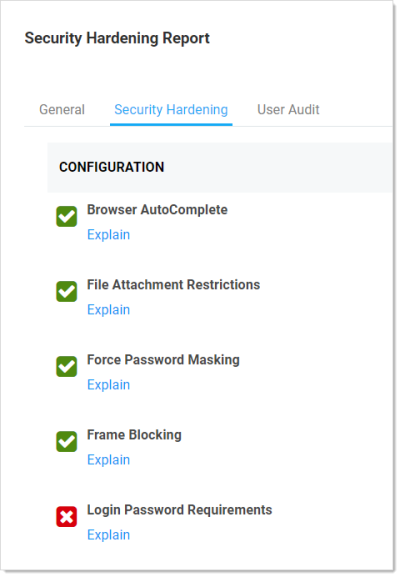Click the Login Password Requirements label
Image resolution: width=400 pixels, height=577 pixels.
180,510
